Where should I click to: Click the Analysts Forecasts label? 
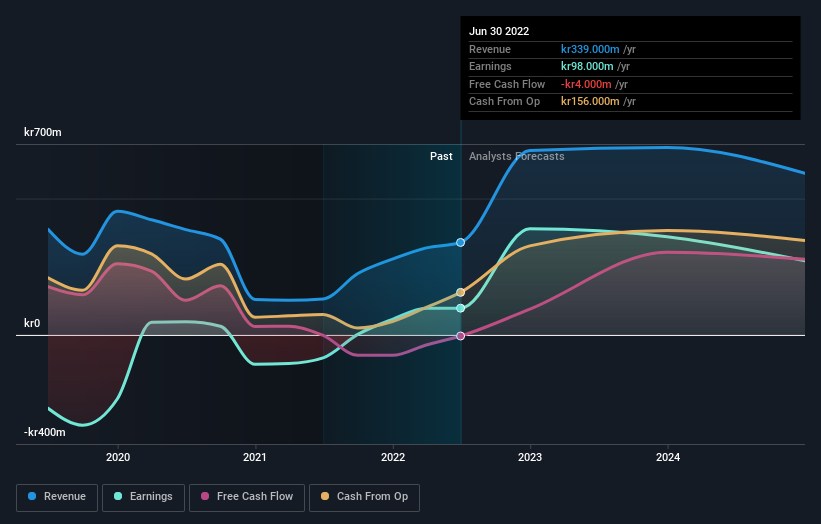(x=516, y=157)
